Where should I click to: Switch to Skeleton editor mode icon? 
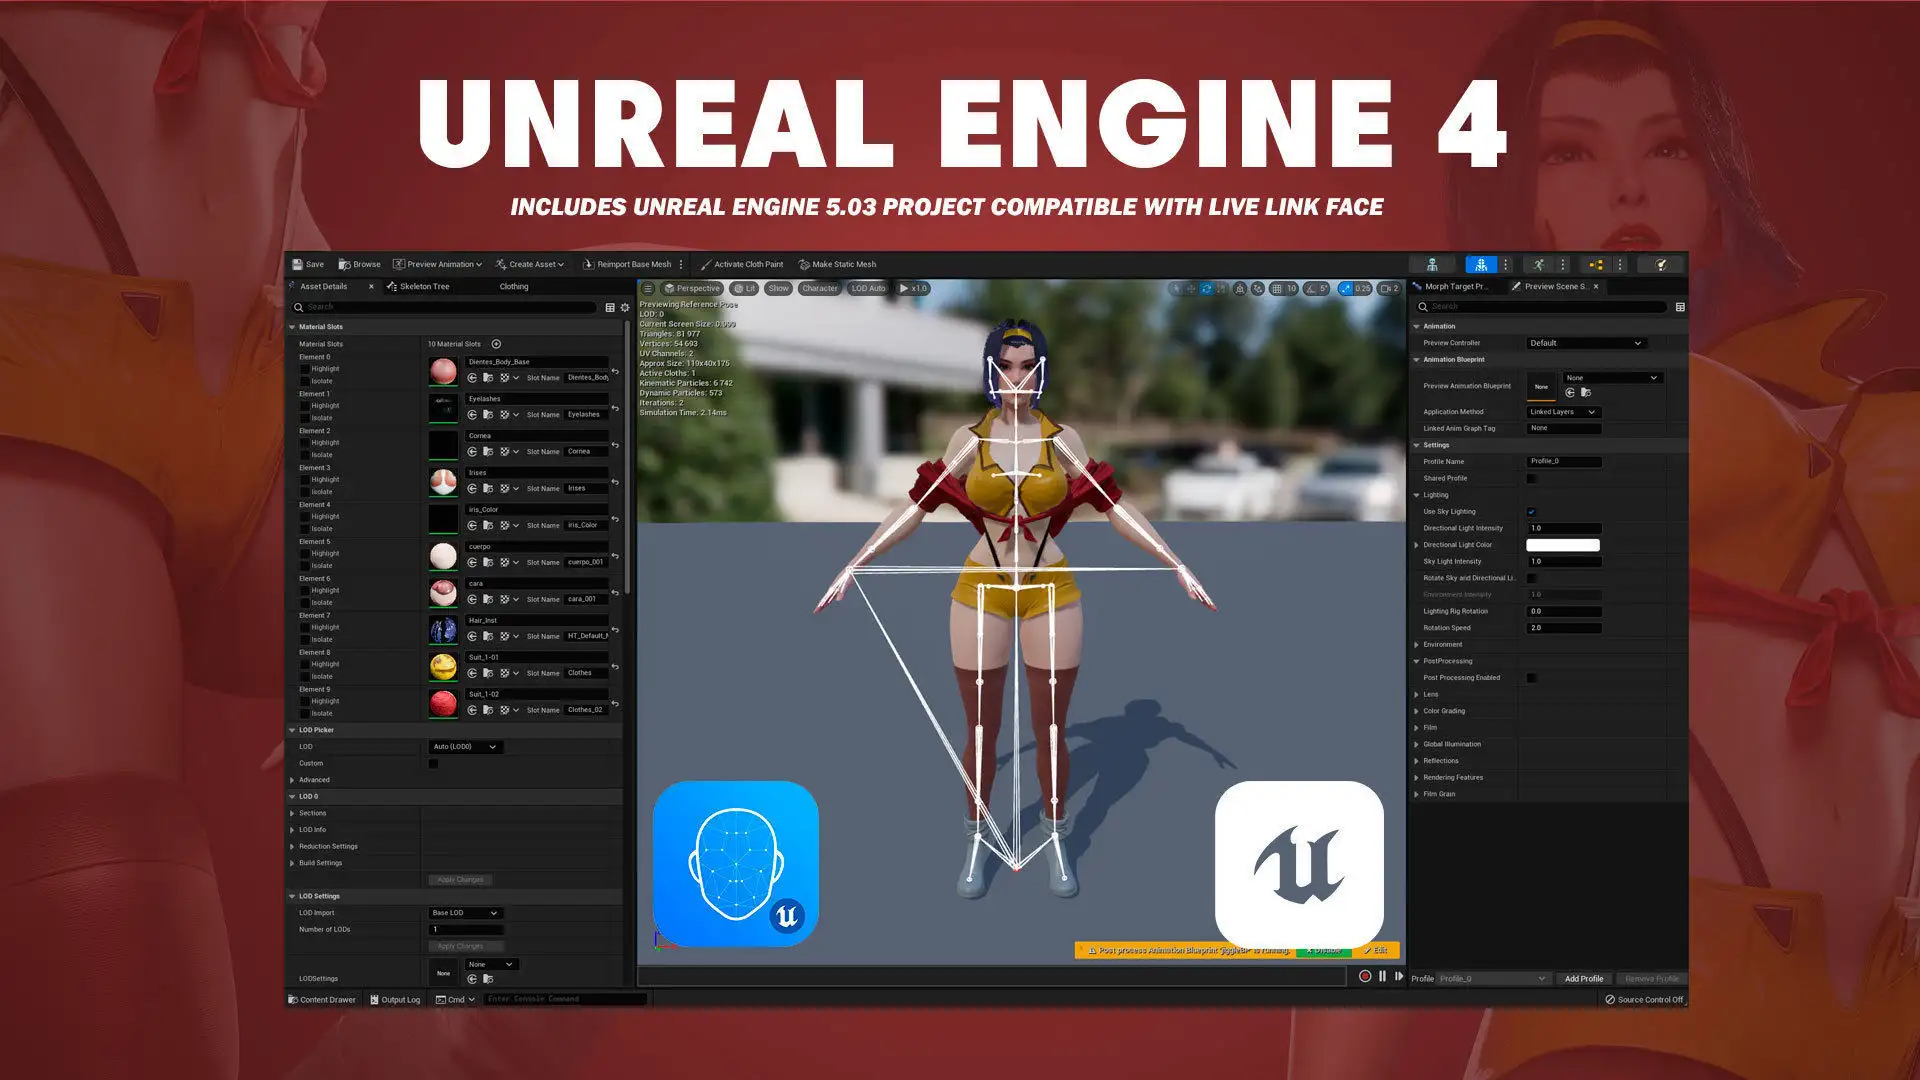(x=1432, y=265)
